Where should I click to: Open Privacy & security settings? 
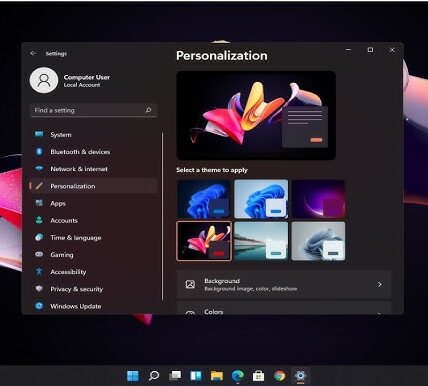[93, 289]
